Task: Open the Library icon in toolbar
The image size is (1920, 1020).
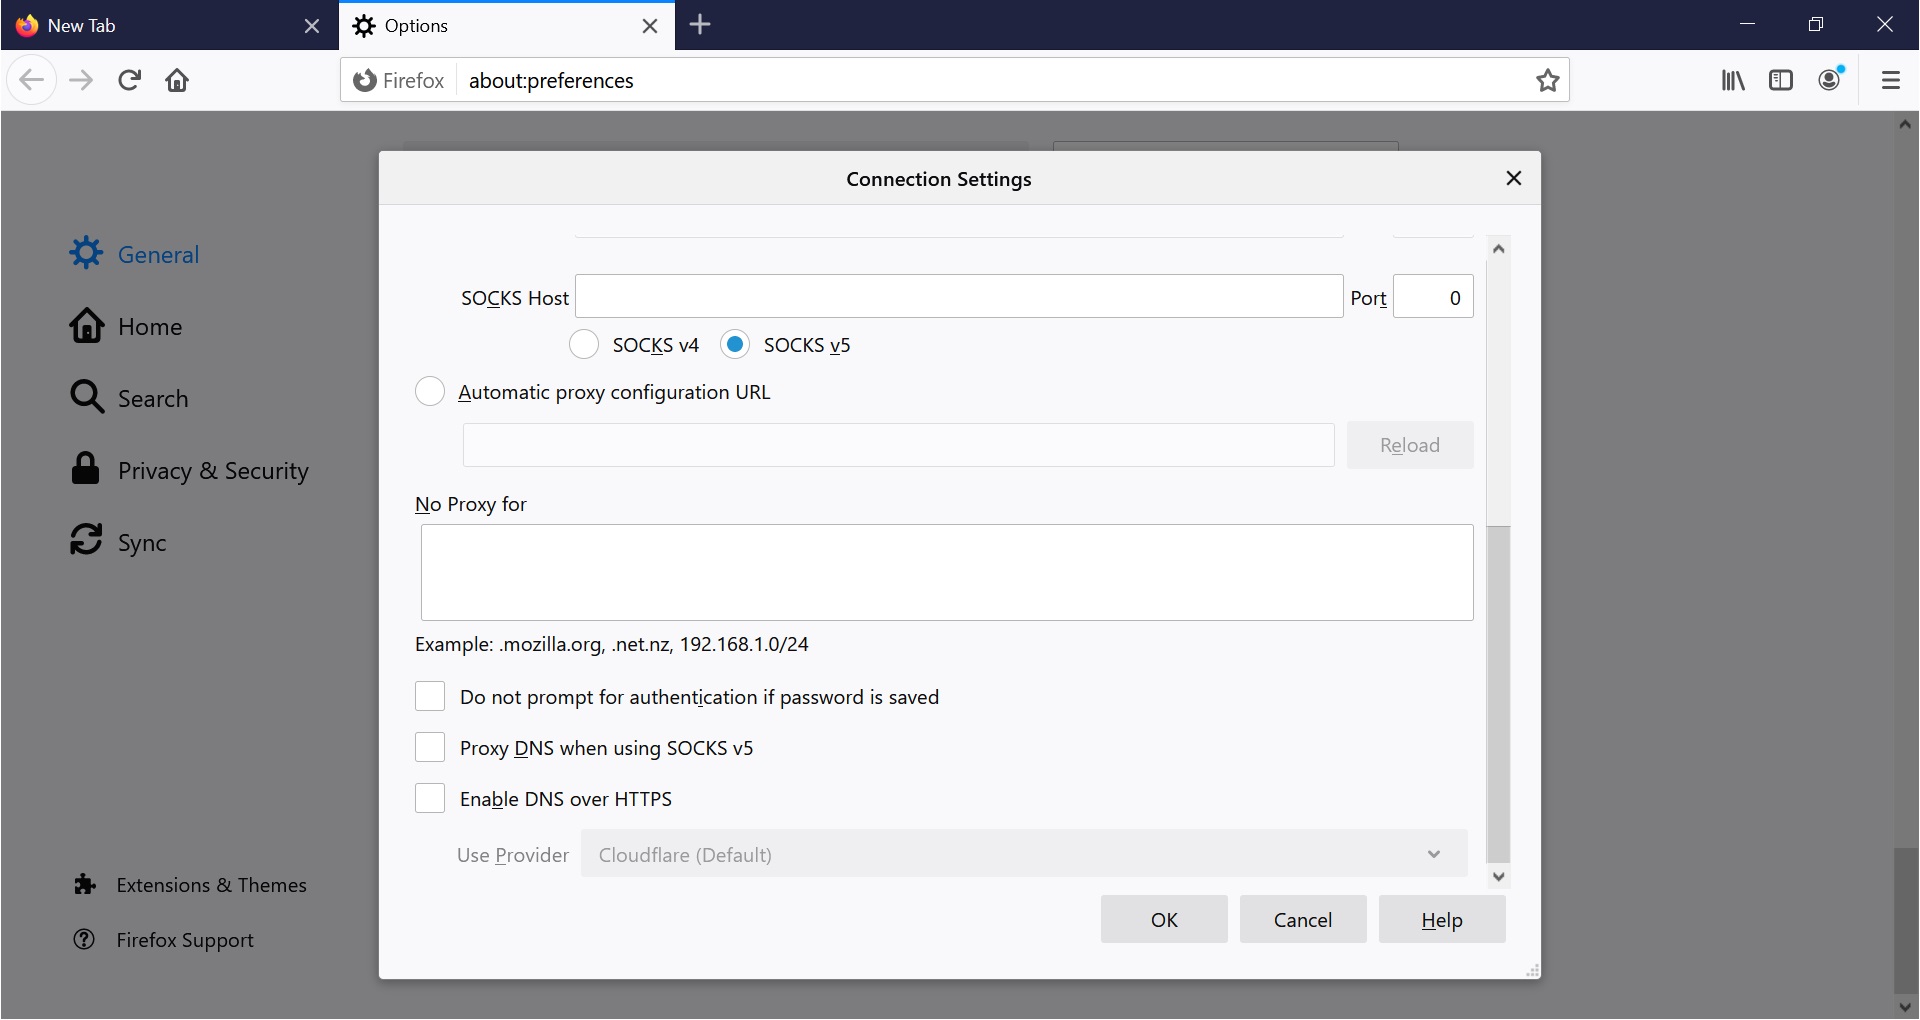Action: [1733, 80]
